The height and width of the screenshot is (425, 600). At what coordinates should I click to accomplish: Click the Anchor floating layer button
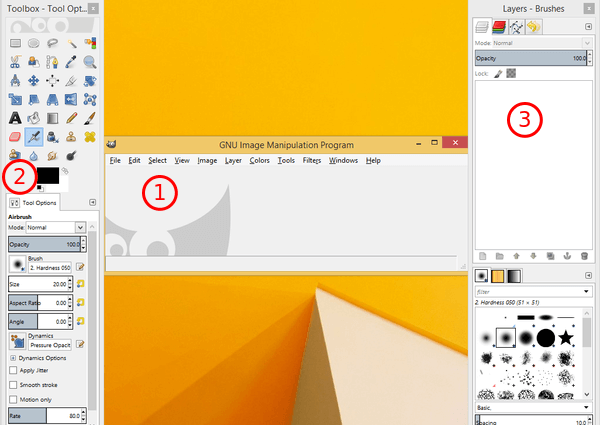point(567,256)
